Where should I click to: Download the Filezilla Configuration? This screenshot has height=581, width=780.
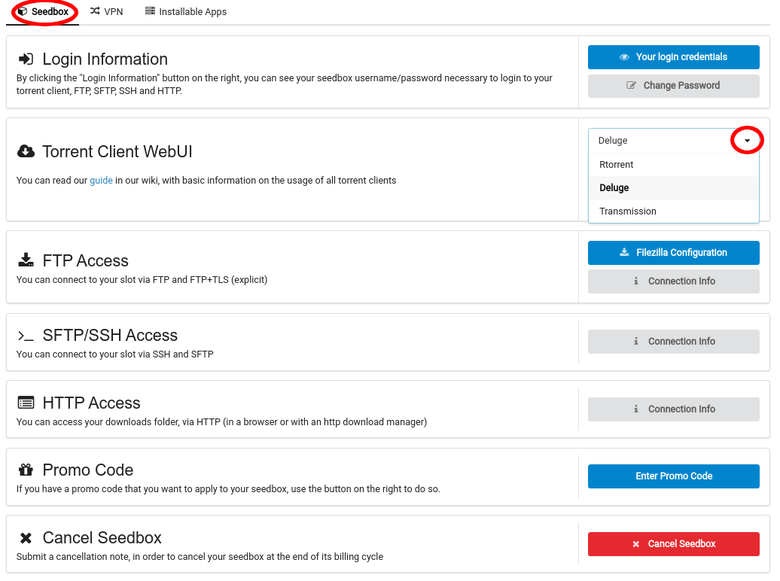tap(674, 253)
